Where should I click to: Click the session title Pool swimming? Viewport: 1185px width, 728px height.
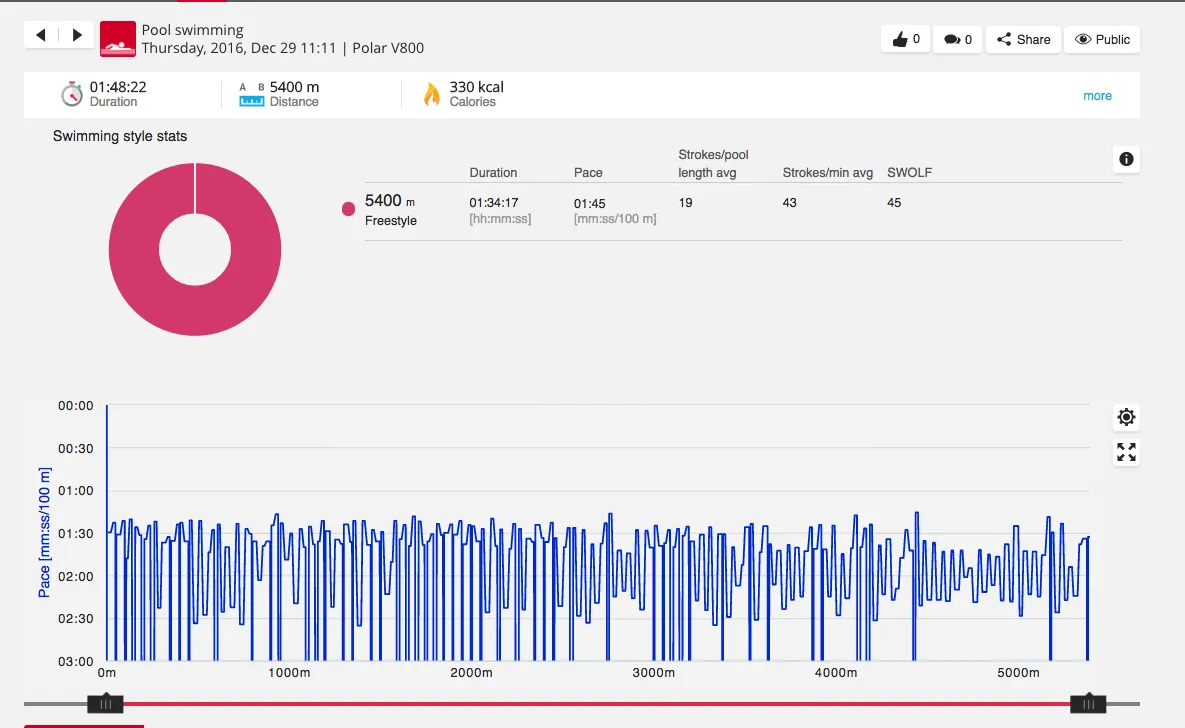pyautogui.click(x=192, y=30)
